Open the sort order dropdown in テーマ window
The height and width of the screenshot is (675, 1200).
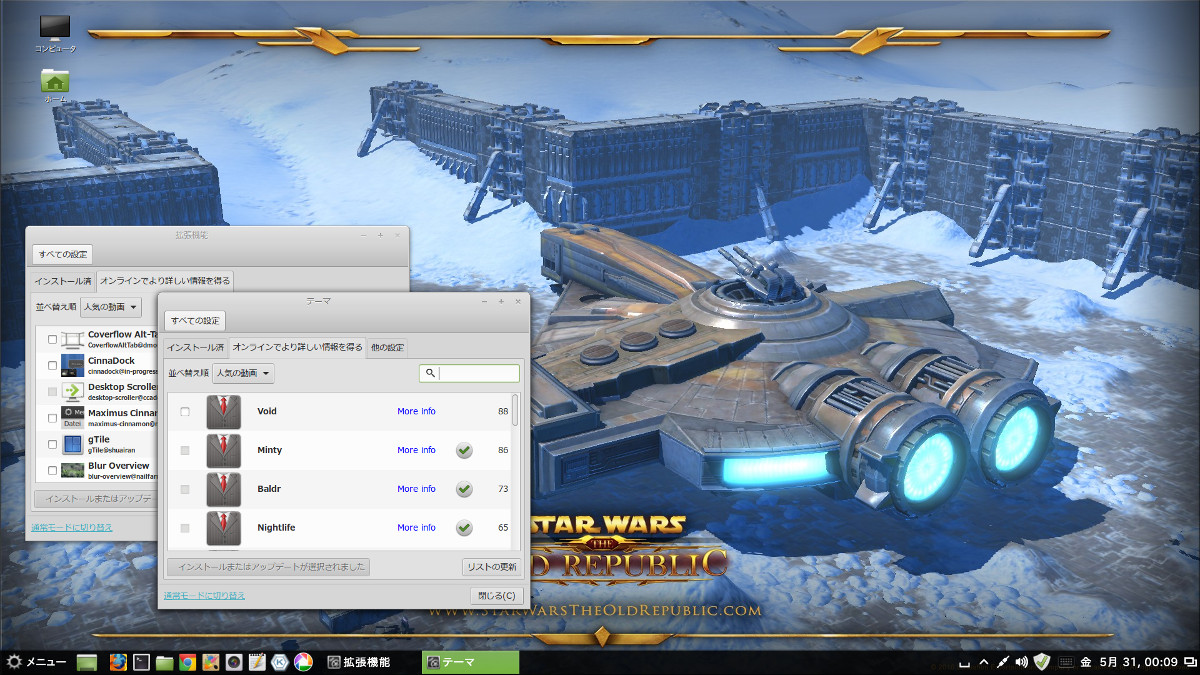pyautogui.click(x=244, y=373)
